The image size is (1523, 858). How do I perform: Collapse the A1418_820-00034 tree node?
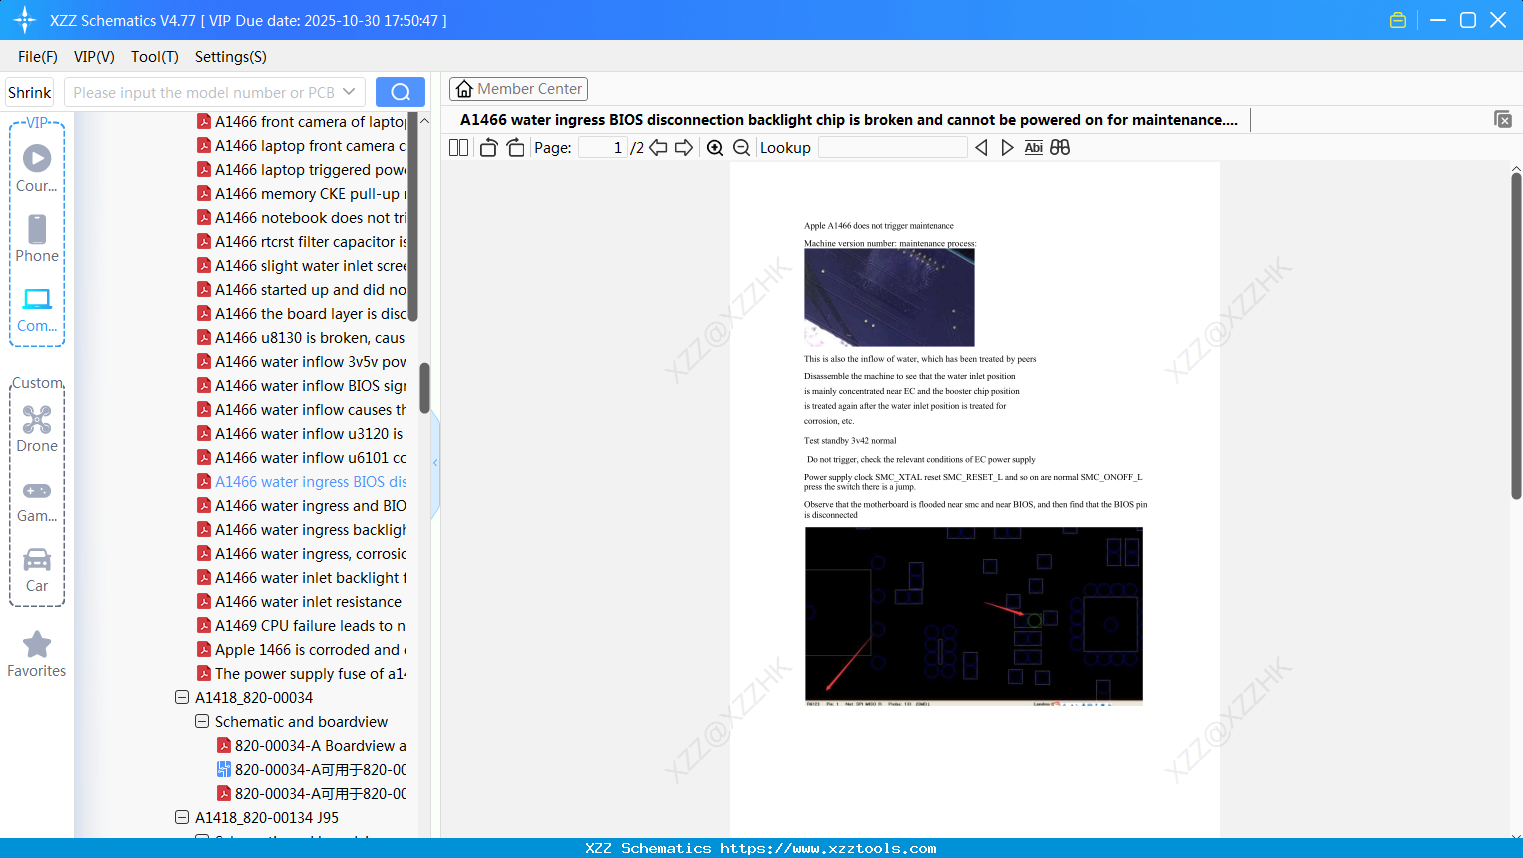click(x=182, y=697)
